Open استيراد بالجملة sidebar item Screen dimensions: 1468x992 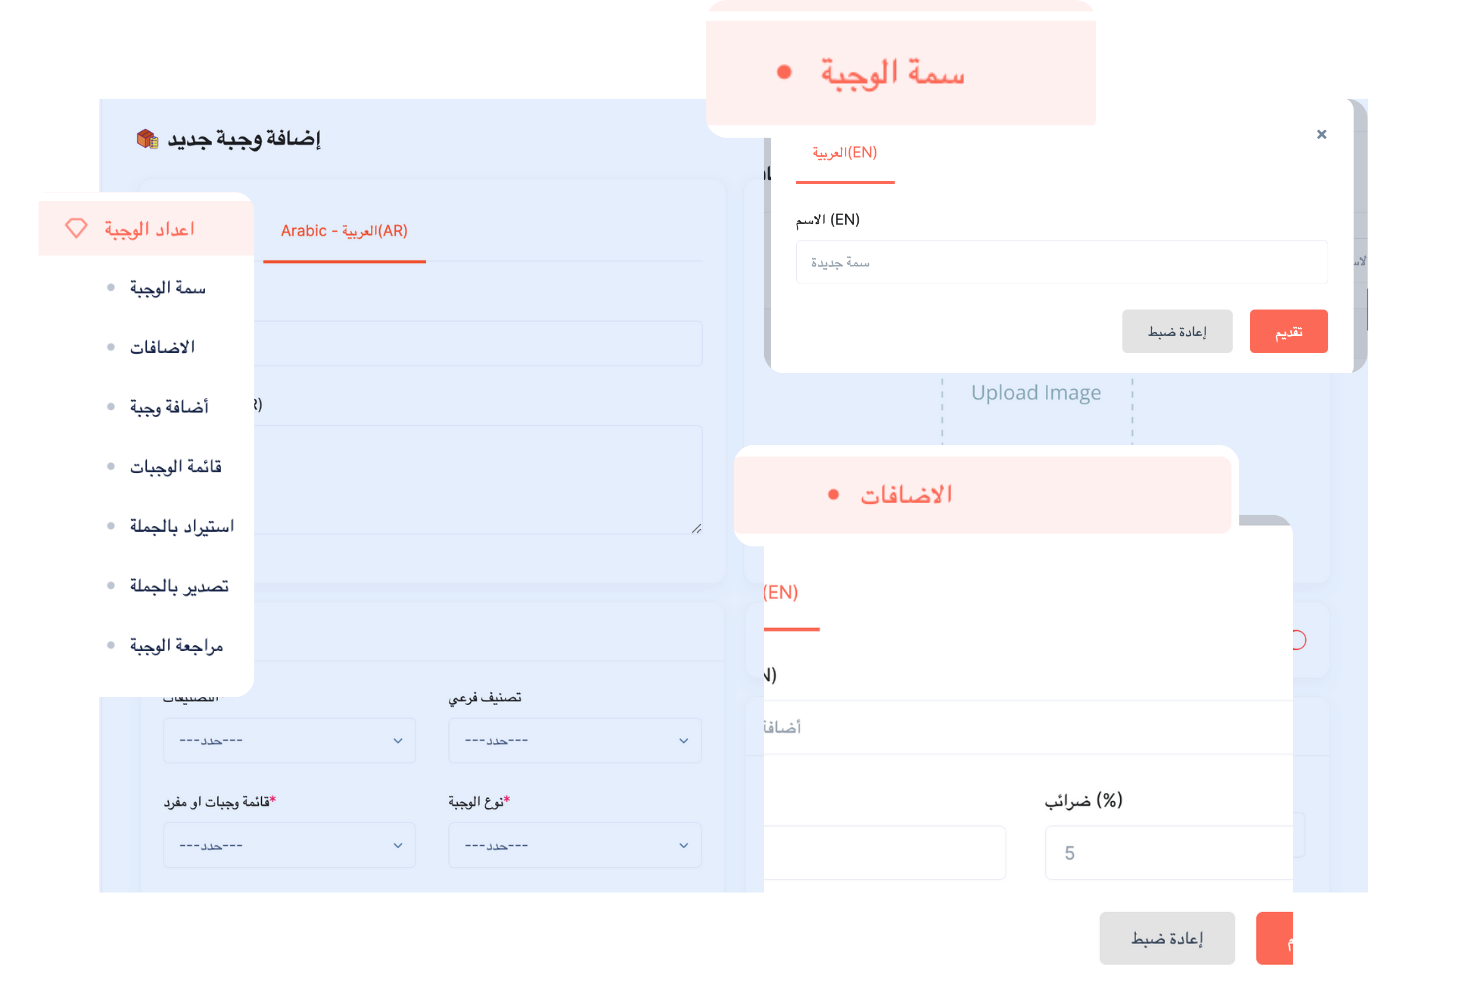coord(181,526)
